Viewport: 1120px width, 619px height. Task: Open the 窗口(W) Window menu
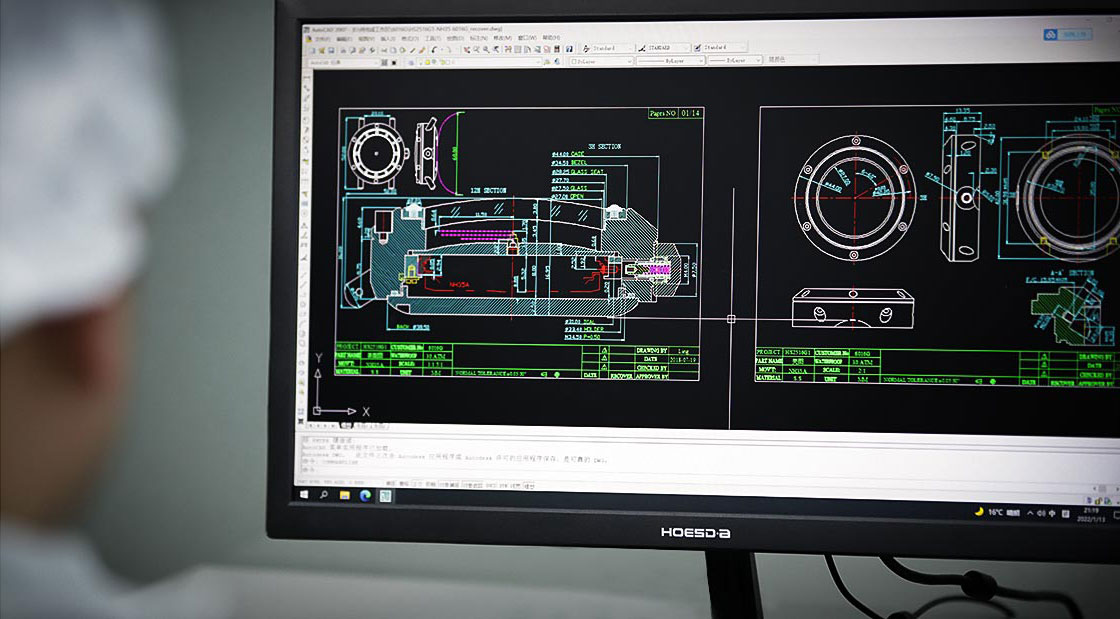click(x=527, y=38)
